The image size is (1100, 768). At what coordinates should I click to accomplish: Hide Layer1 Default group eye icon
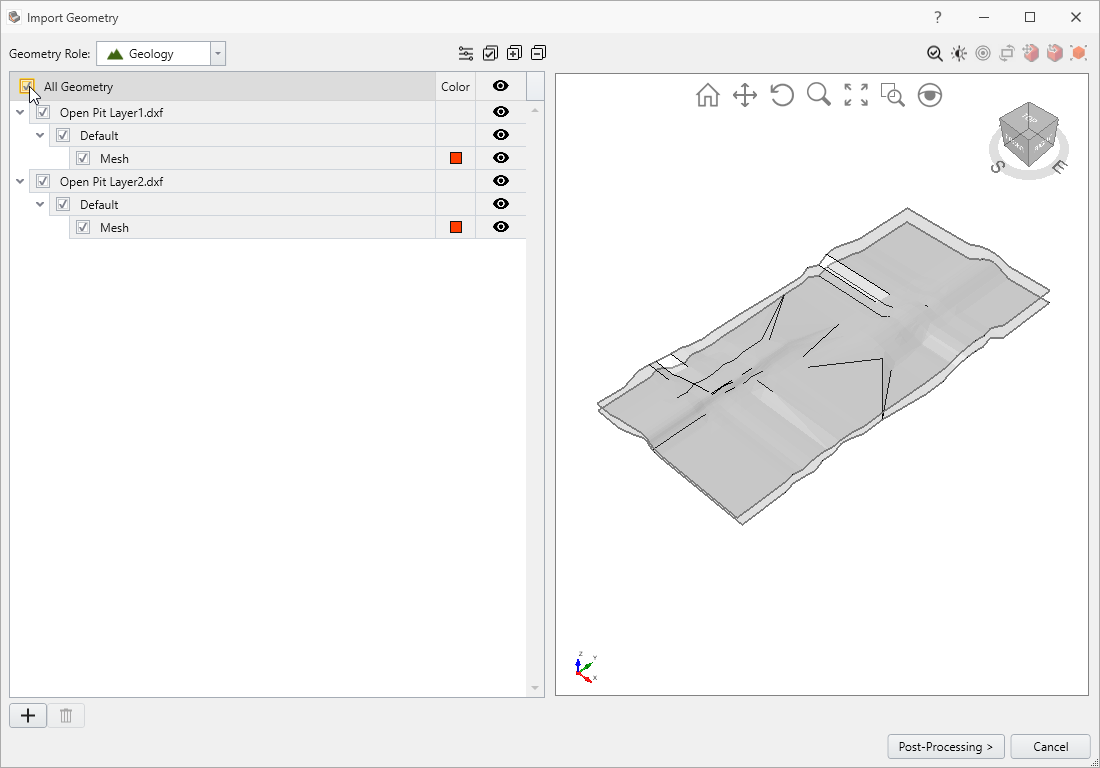coord(500,135)
